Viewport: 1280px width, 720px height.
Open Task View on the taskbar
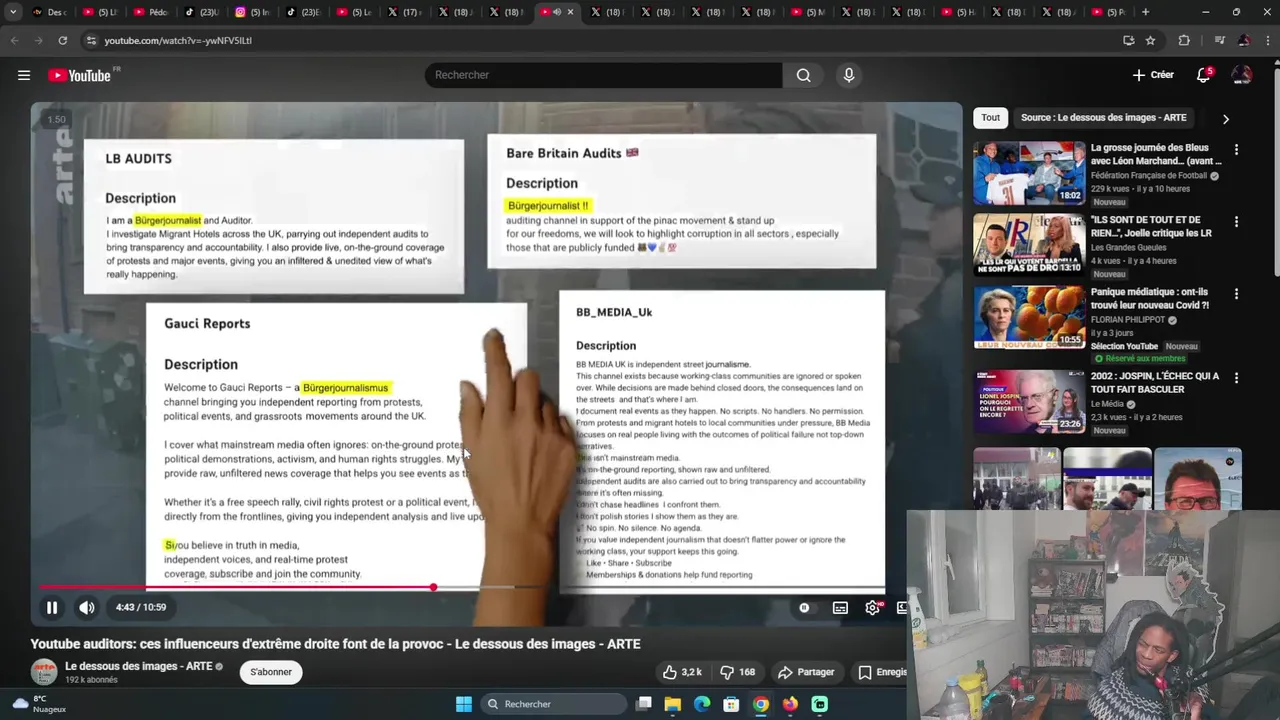click(x=644, y=704)
